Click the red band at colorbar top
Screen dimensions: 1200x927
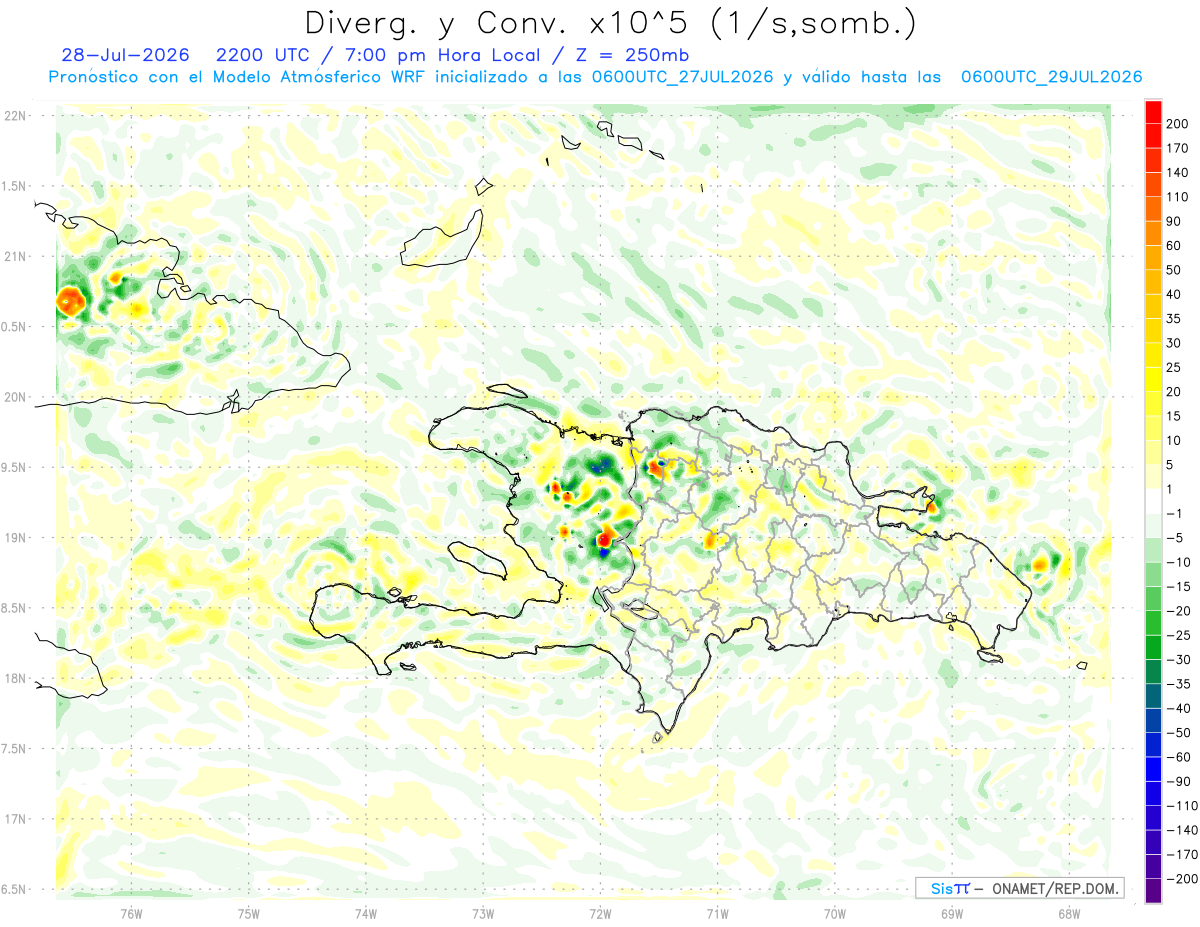pyautogui.click(x=1153, y=111)
